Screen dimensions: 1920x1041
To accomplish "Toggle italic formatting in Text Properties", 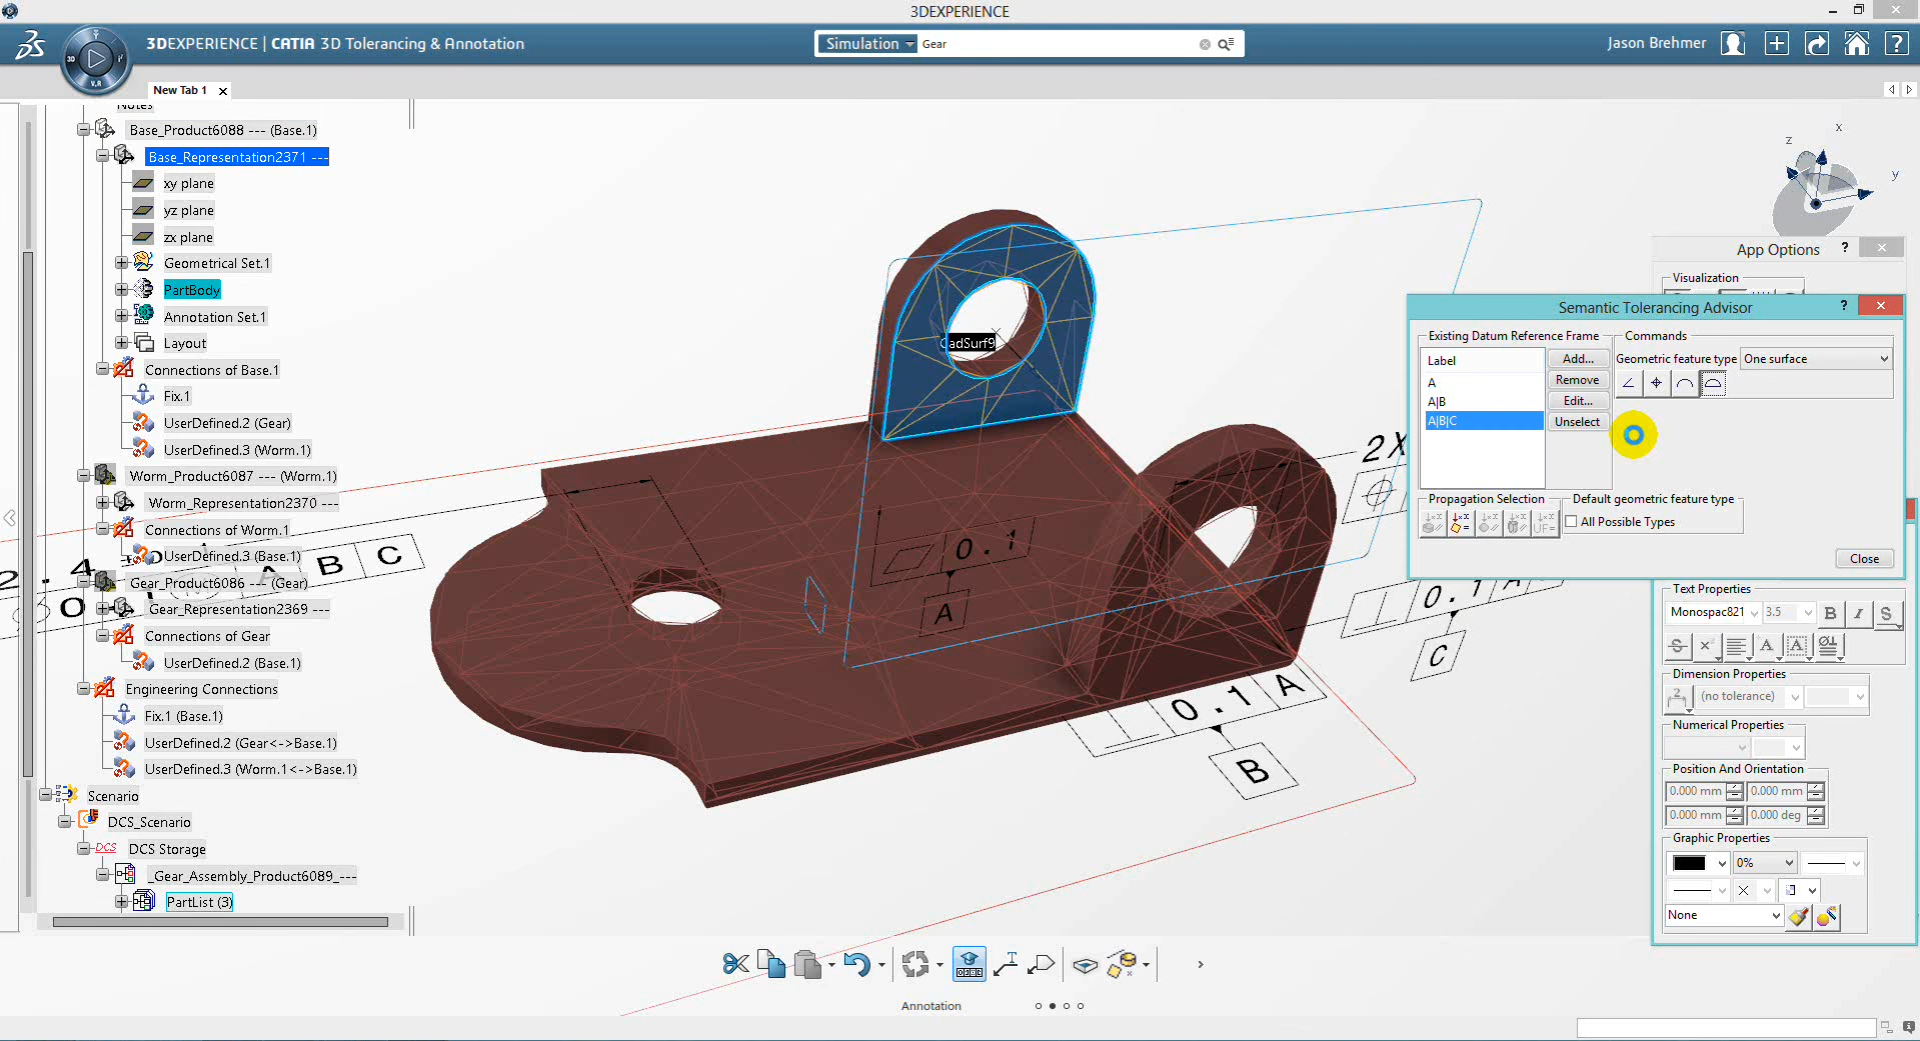I will coord(1859,613).
